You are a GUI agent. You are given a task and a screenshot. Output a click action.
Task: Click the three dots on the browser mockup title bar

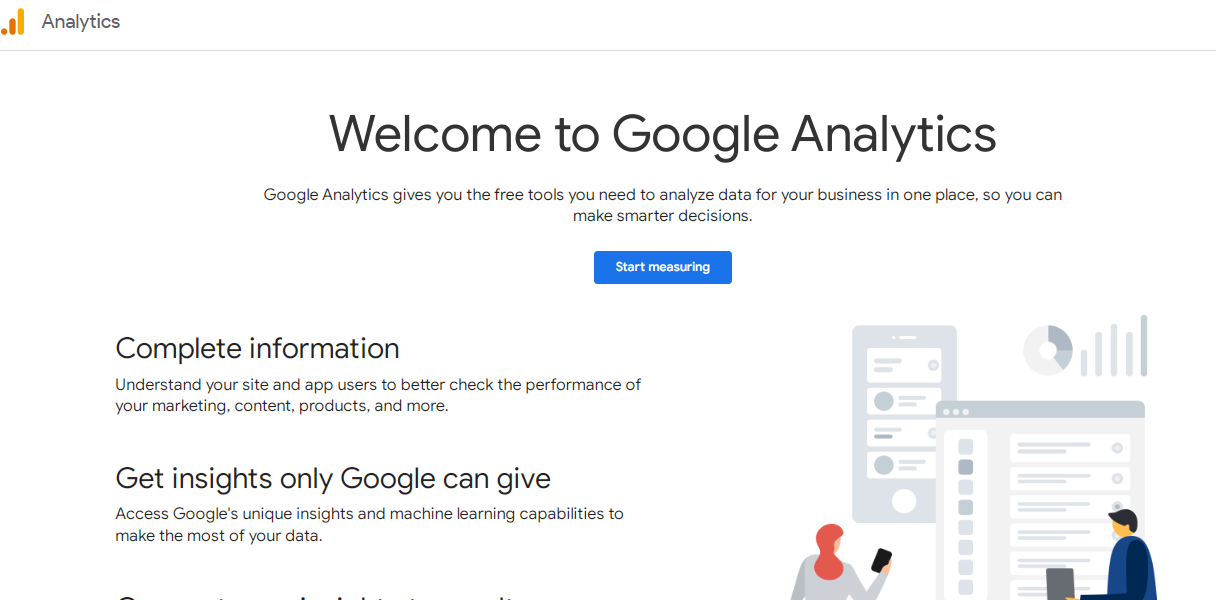[954, 412]
